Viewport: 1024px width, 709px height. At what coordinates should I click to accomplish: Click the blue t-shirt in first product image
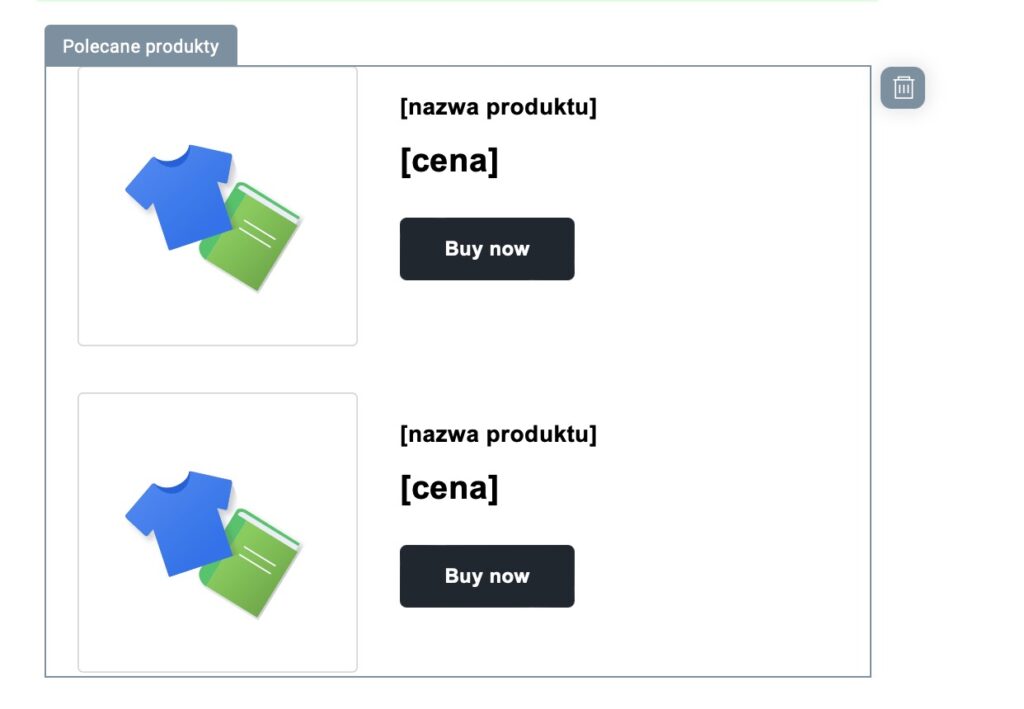[180, 196]
